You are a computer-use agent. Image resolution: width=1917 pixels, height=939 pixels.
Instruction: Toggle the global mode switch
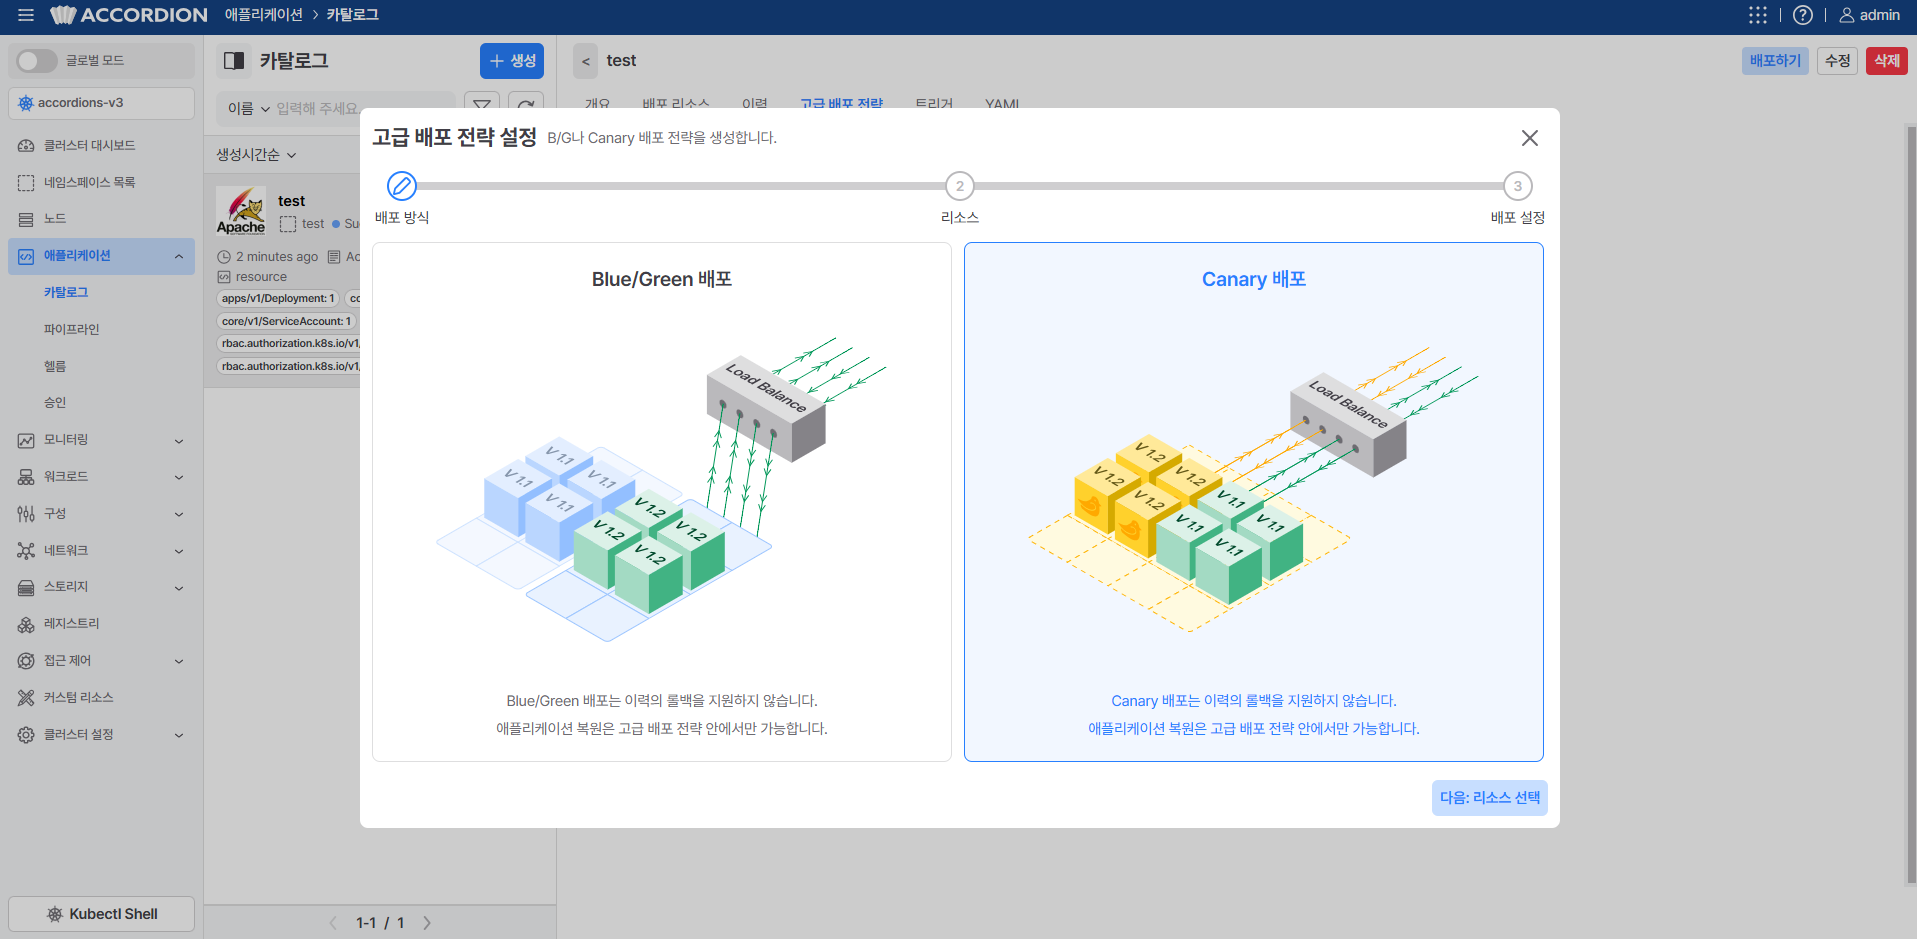pos(37,61)
